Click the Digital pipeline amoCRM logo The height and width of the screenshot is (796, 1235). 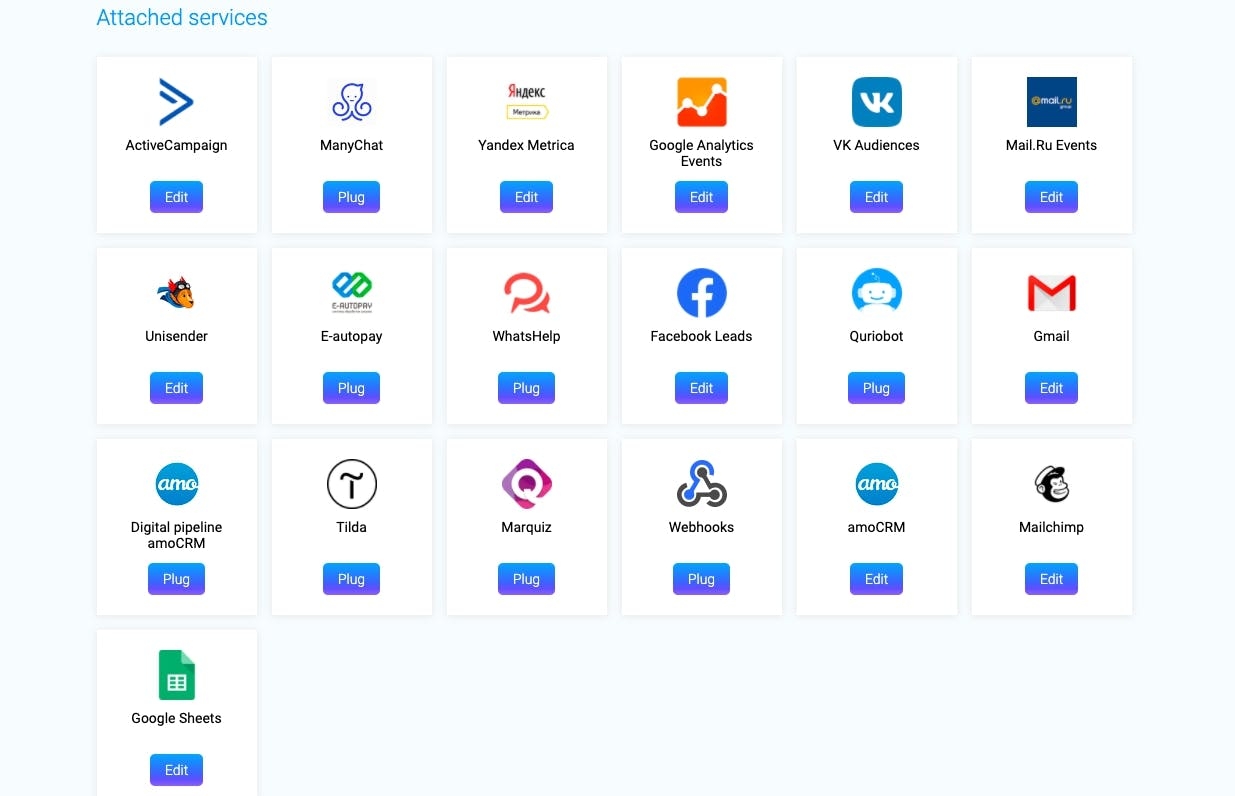coord(176,484)
